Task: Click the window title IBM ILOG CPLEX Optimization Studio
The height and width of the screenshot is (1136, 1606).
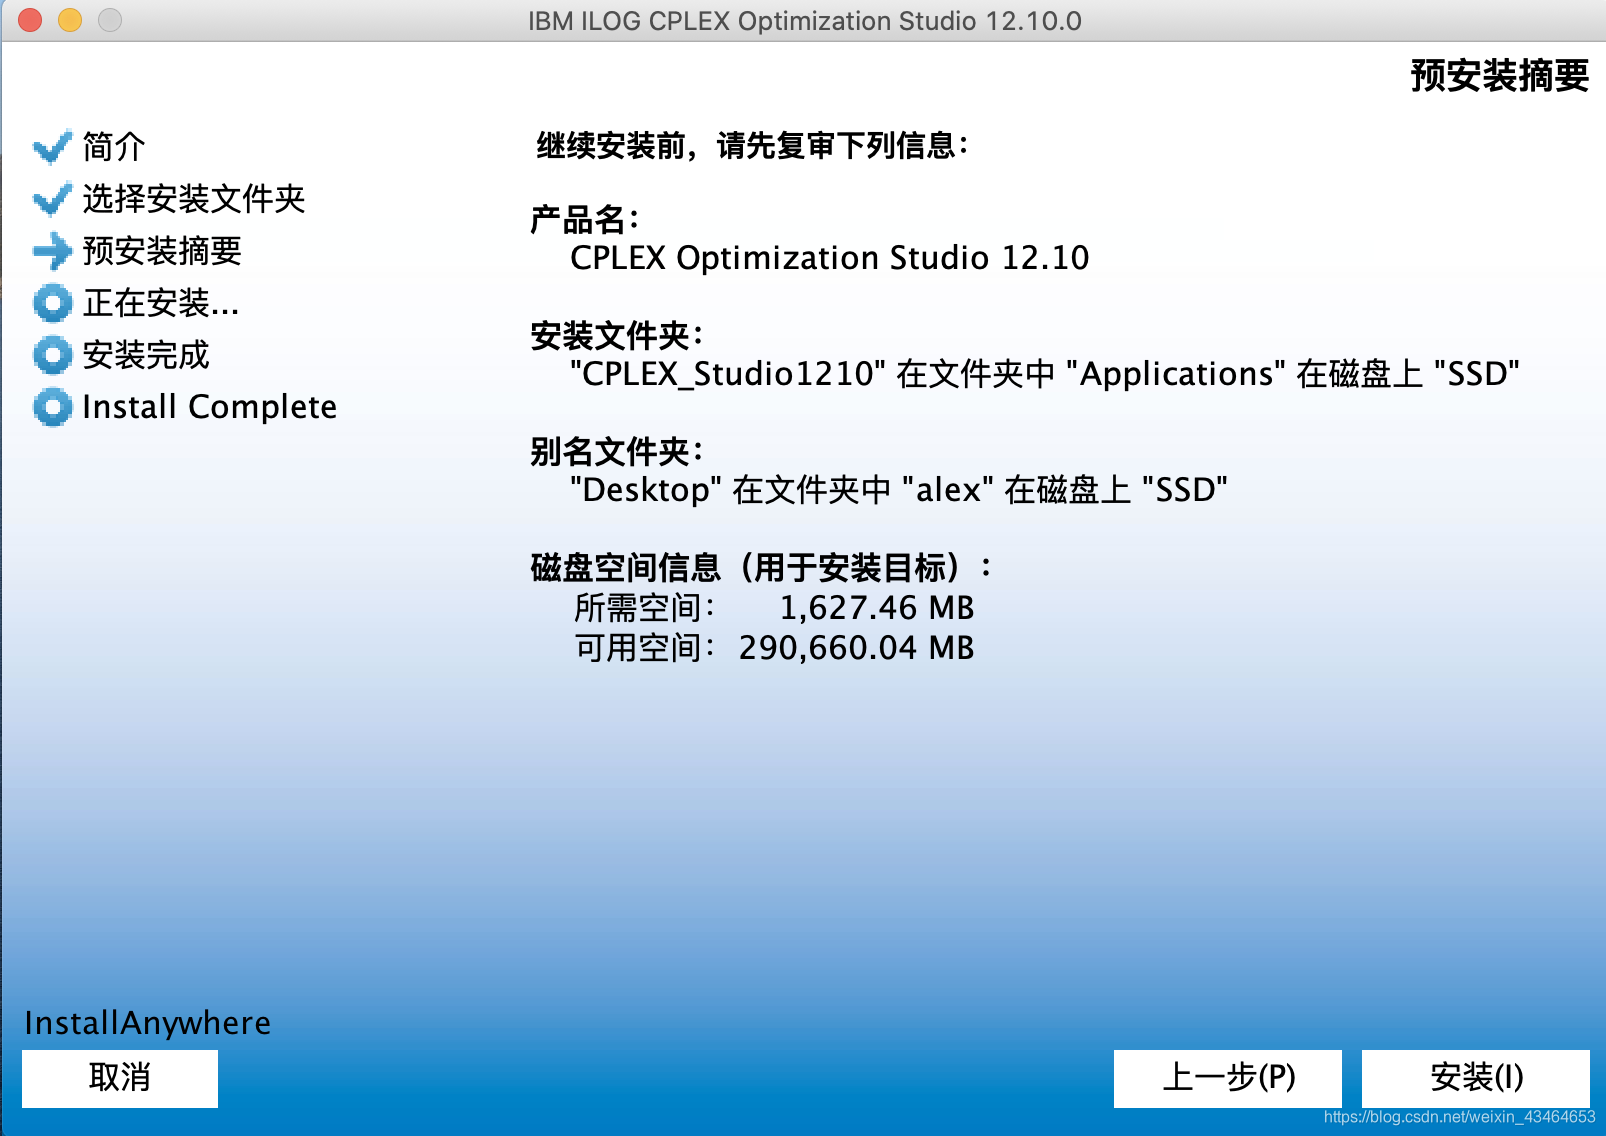Action: (805, 21)
